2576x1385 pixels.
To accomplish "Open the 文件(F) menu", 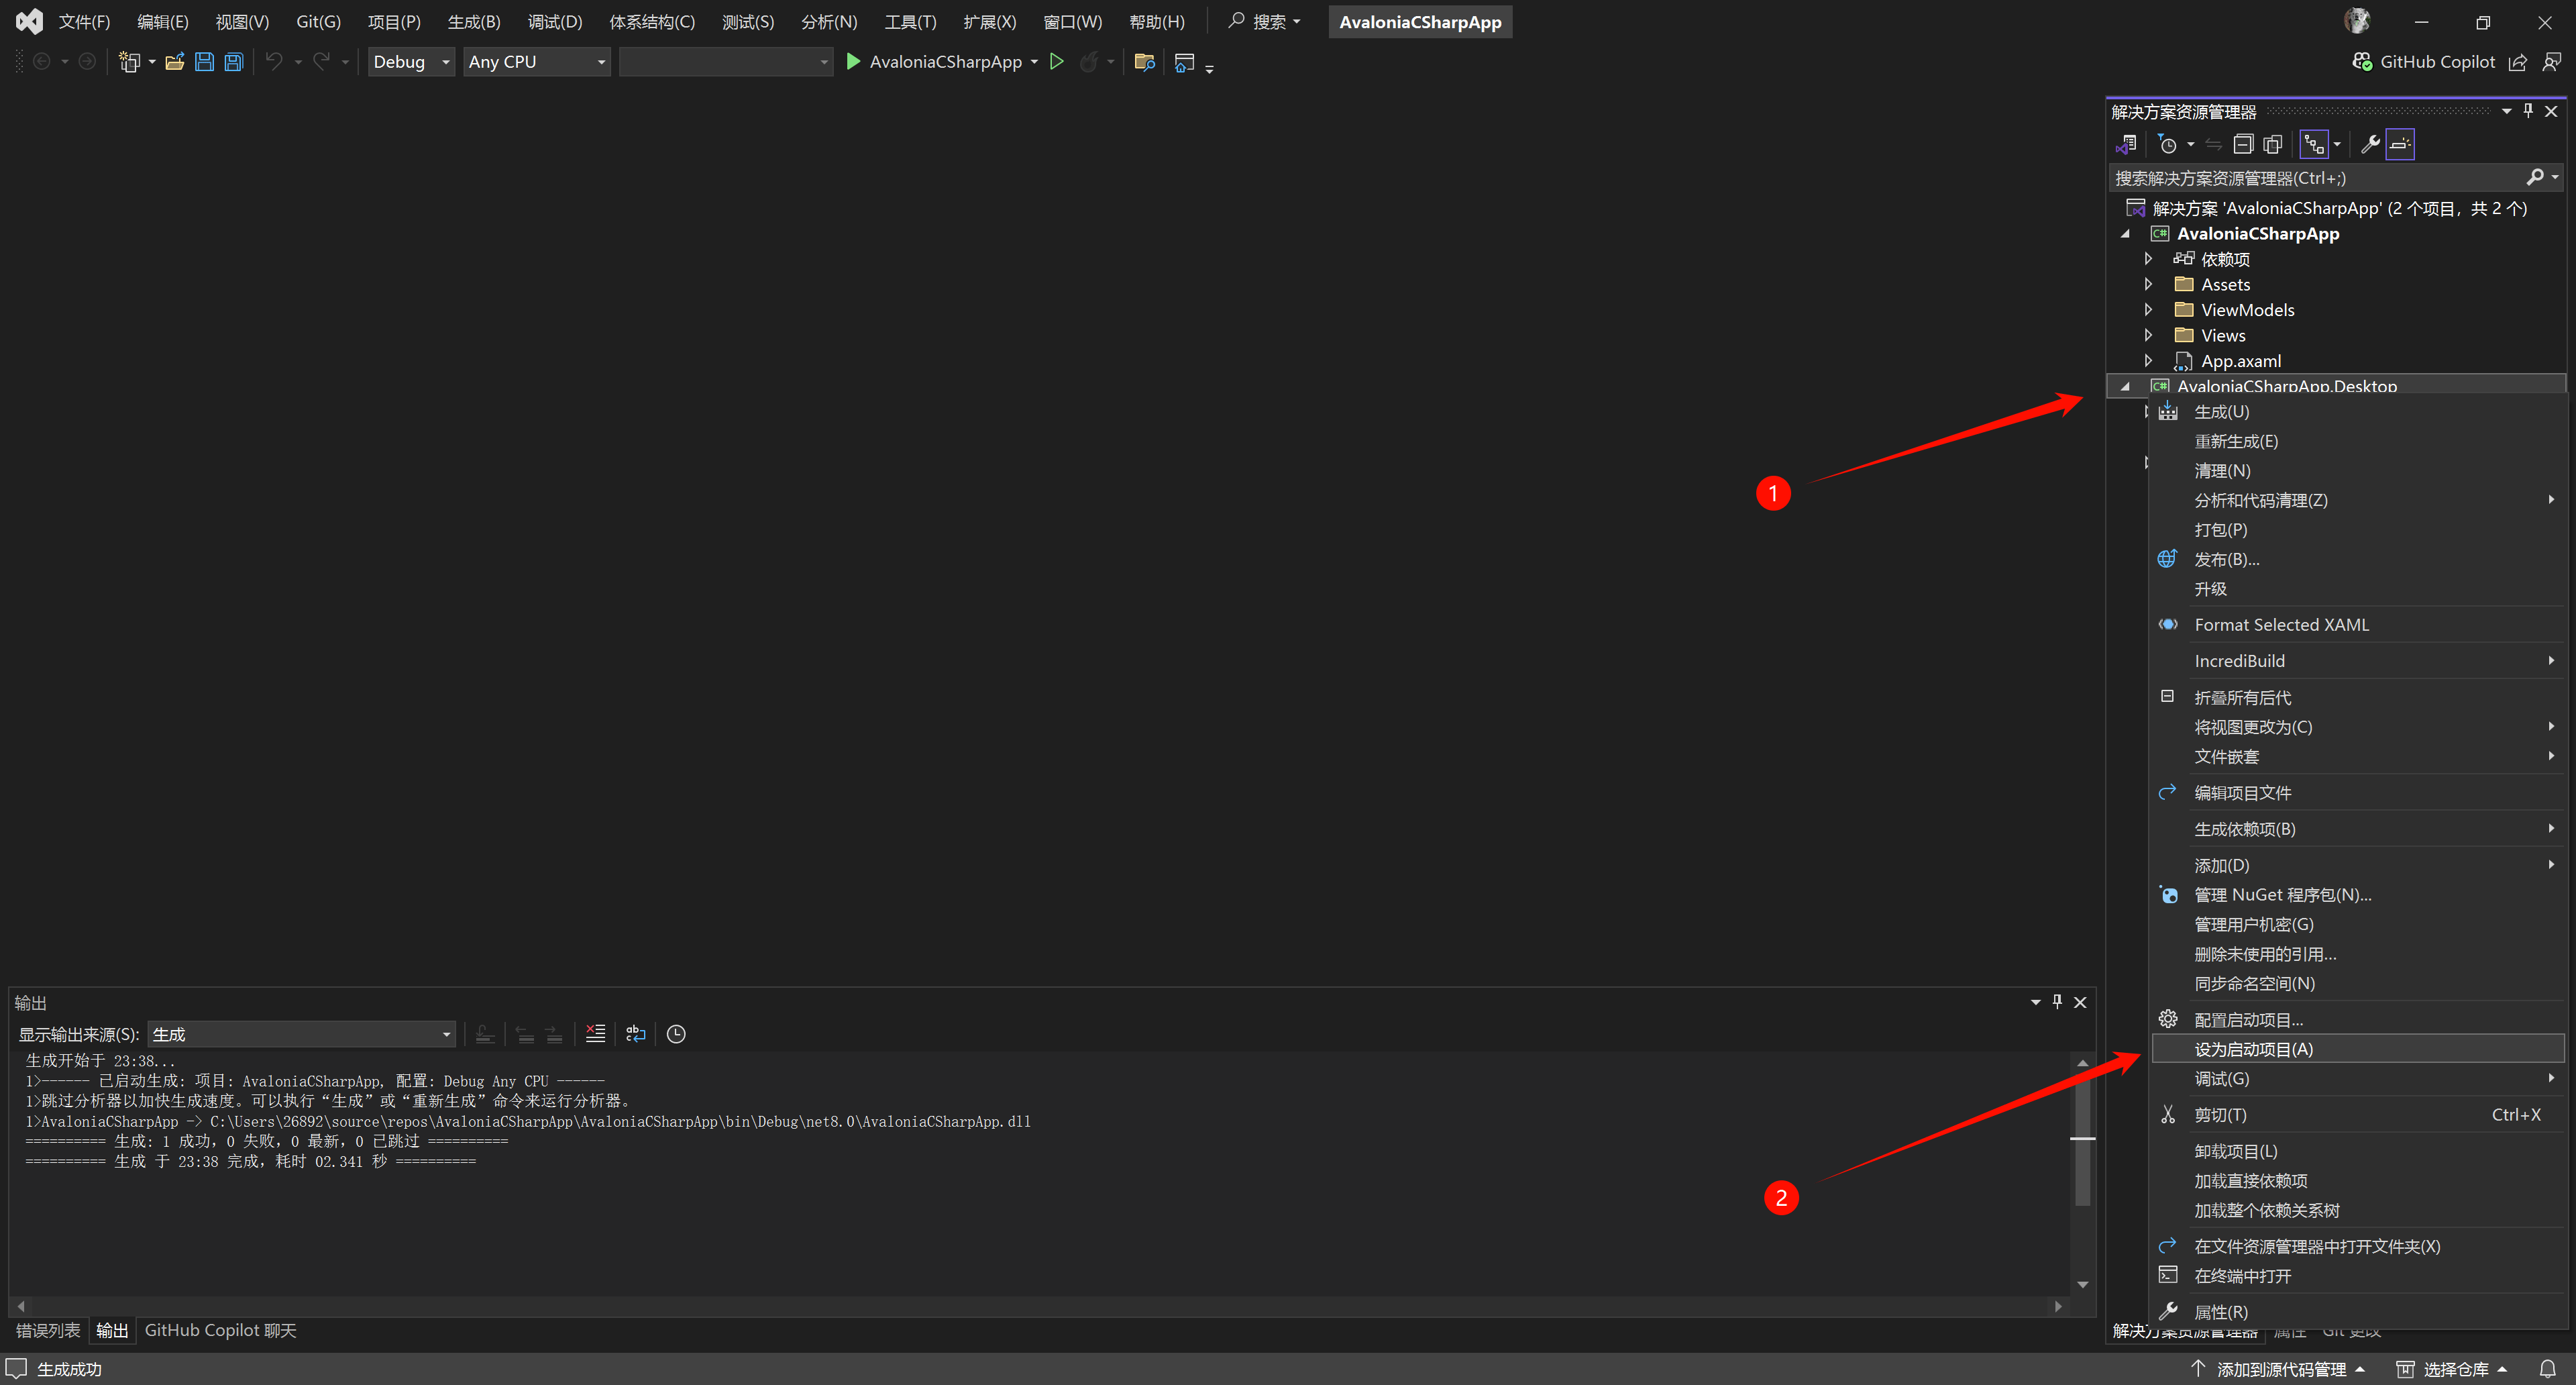I will 84,22.
